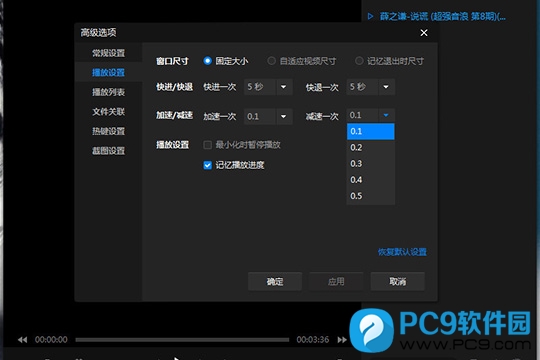This screenshot has width=540, height=360.
Task: Choose 0.1 in the open dropdown list
Action: (x=371, y=131)
